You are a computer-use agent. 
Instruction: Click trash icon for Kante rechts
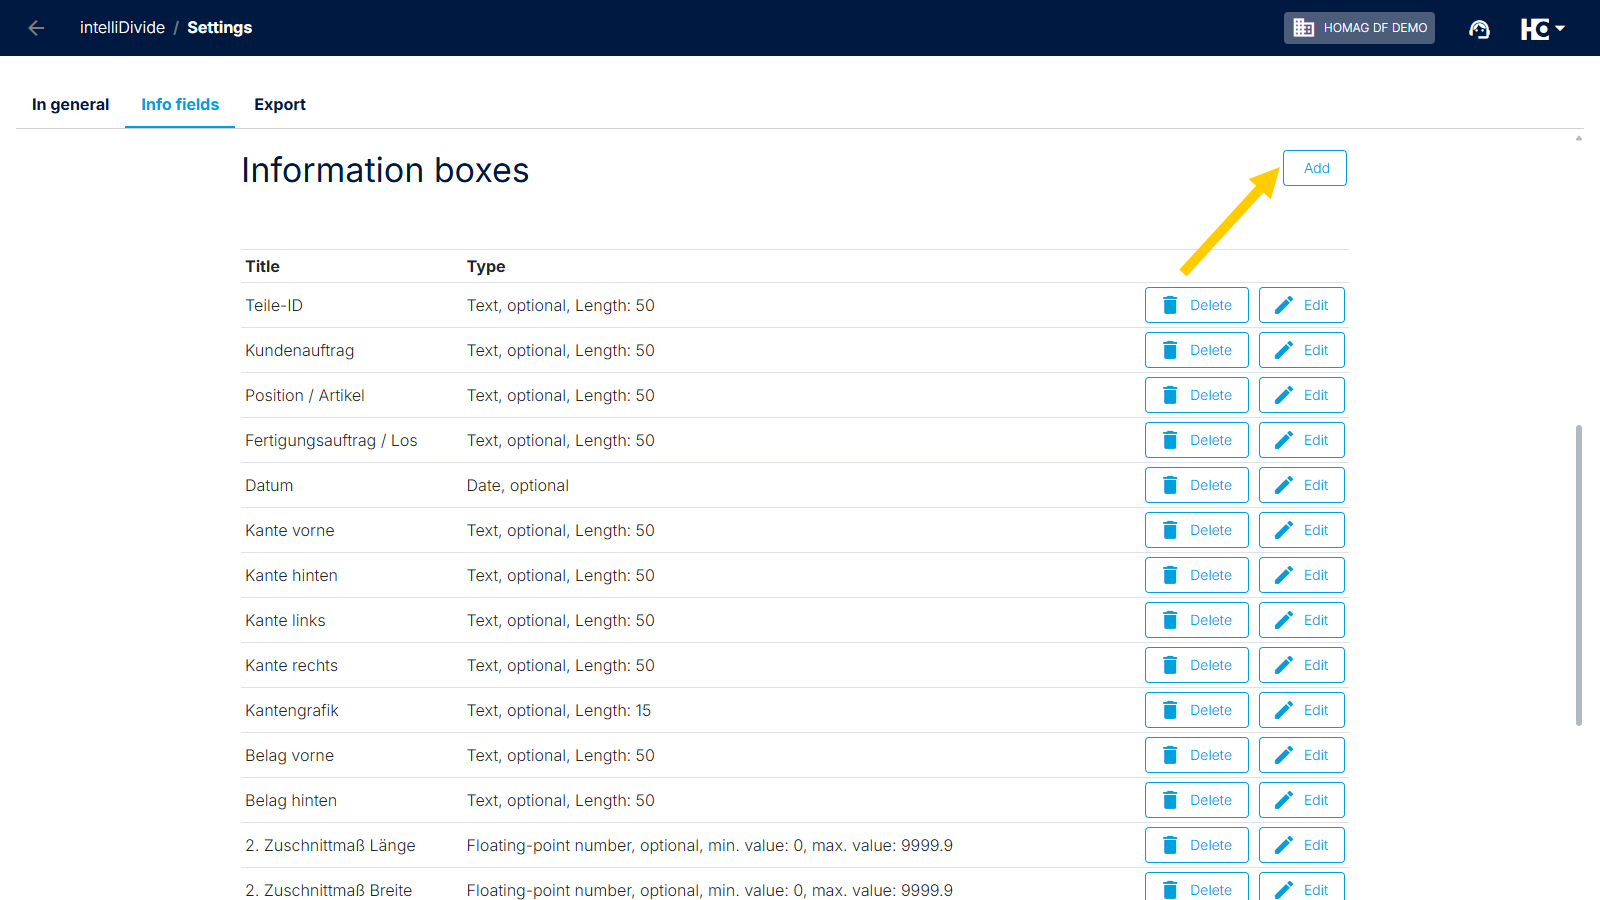(1170, 665)
